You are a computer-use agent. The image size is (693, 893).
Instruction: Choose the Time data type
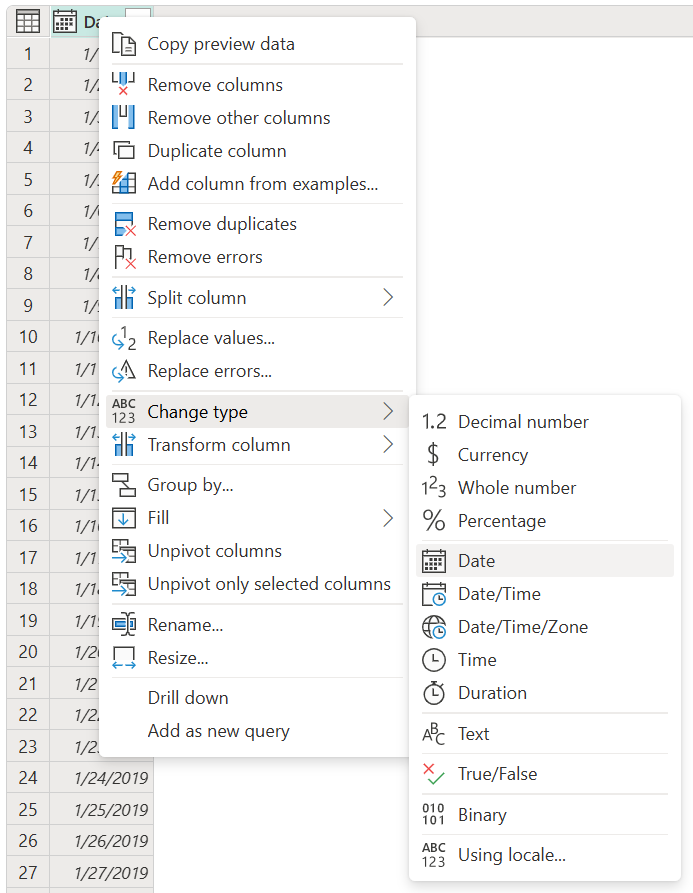pos(475,659)
